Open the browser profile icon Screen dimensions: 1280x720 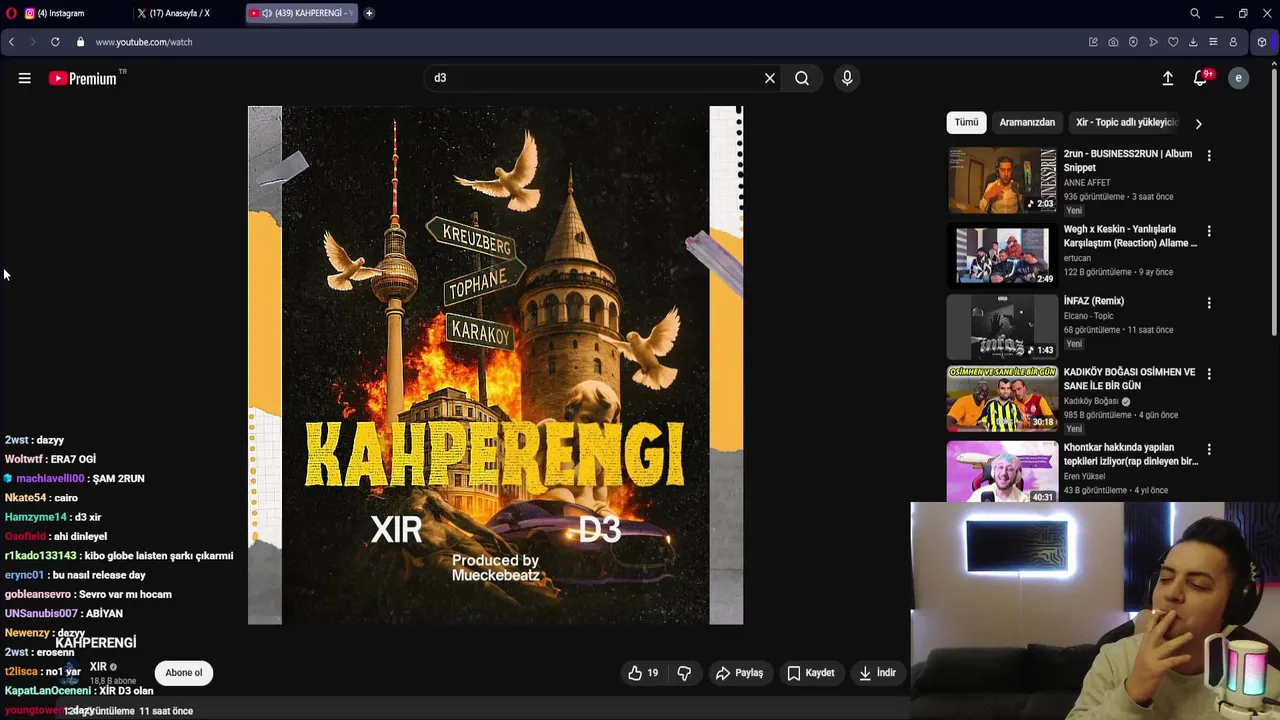pos(1233,42)
